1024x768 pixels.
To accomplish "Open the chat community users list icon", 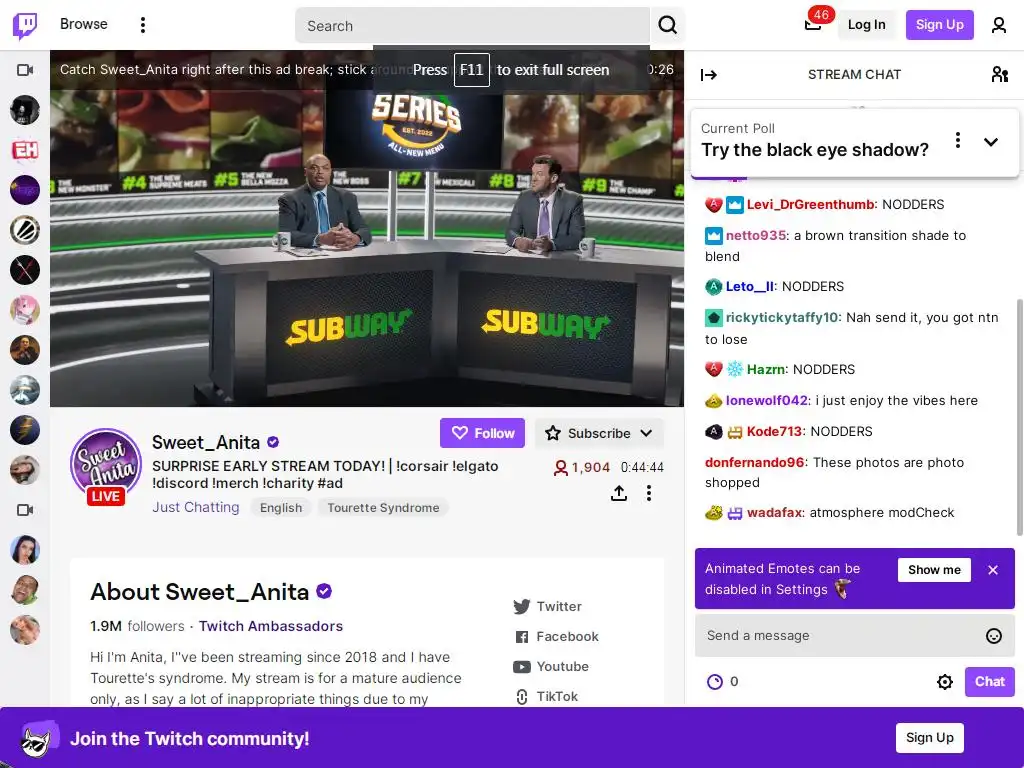I will 999,74.
